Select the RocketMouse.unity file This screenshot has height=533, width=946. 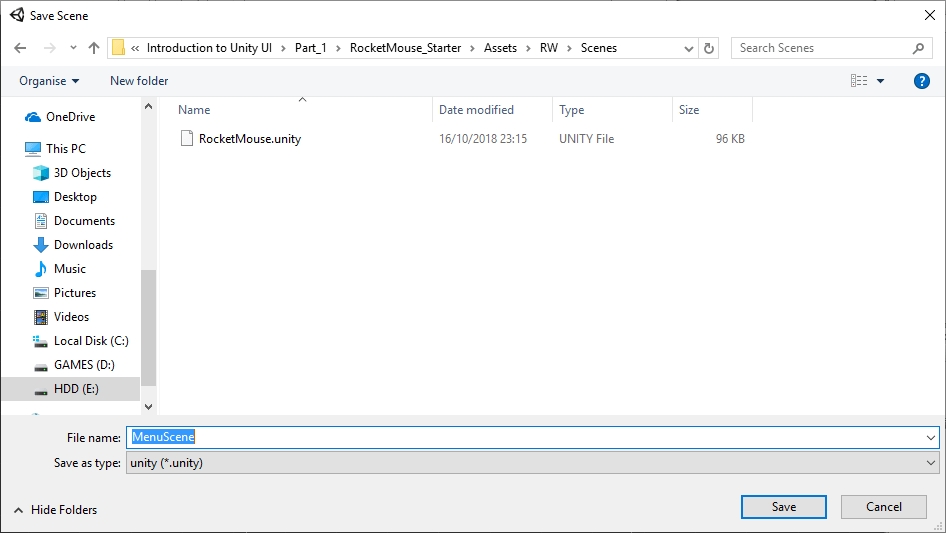[249, 139]
